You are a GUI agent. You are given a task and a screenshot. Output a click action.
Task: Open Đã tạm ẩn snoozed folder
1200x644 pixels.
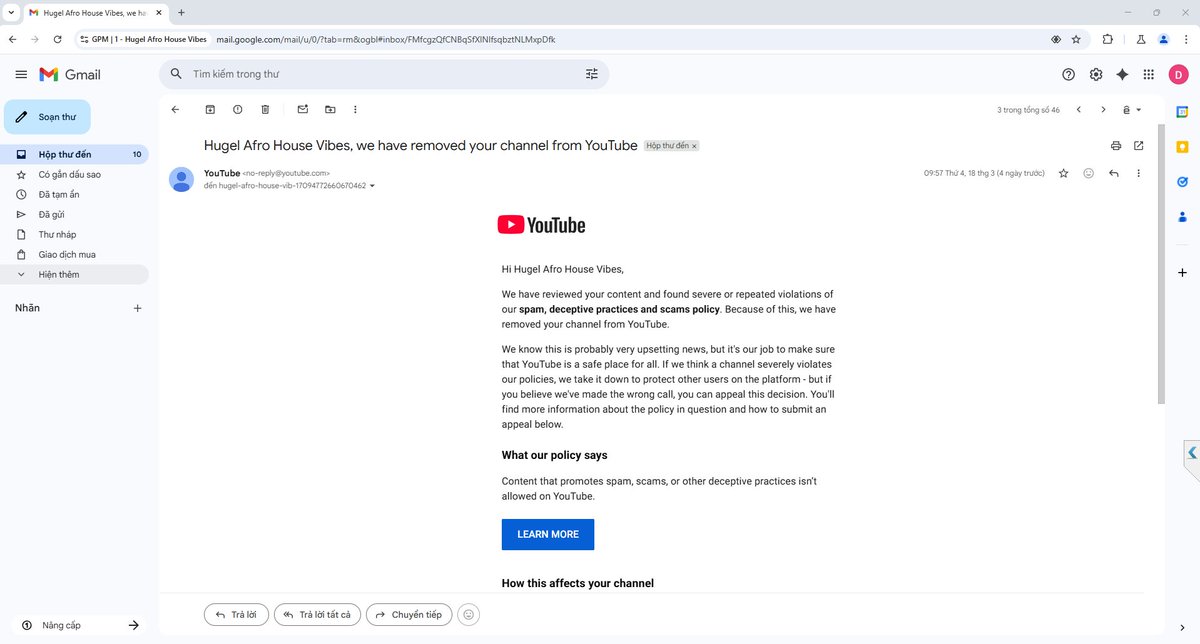[74, 194]
